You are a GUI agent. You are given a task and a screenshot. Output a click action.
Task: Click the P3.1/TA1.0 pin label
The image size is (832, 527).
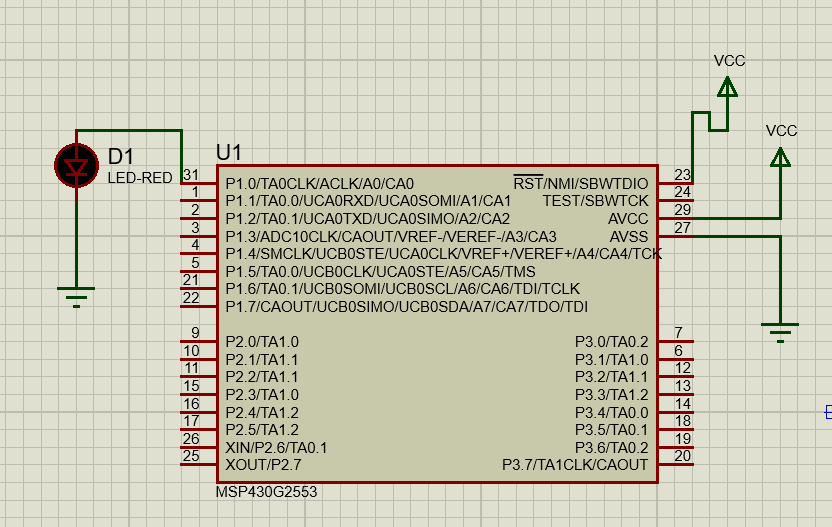612,360
